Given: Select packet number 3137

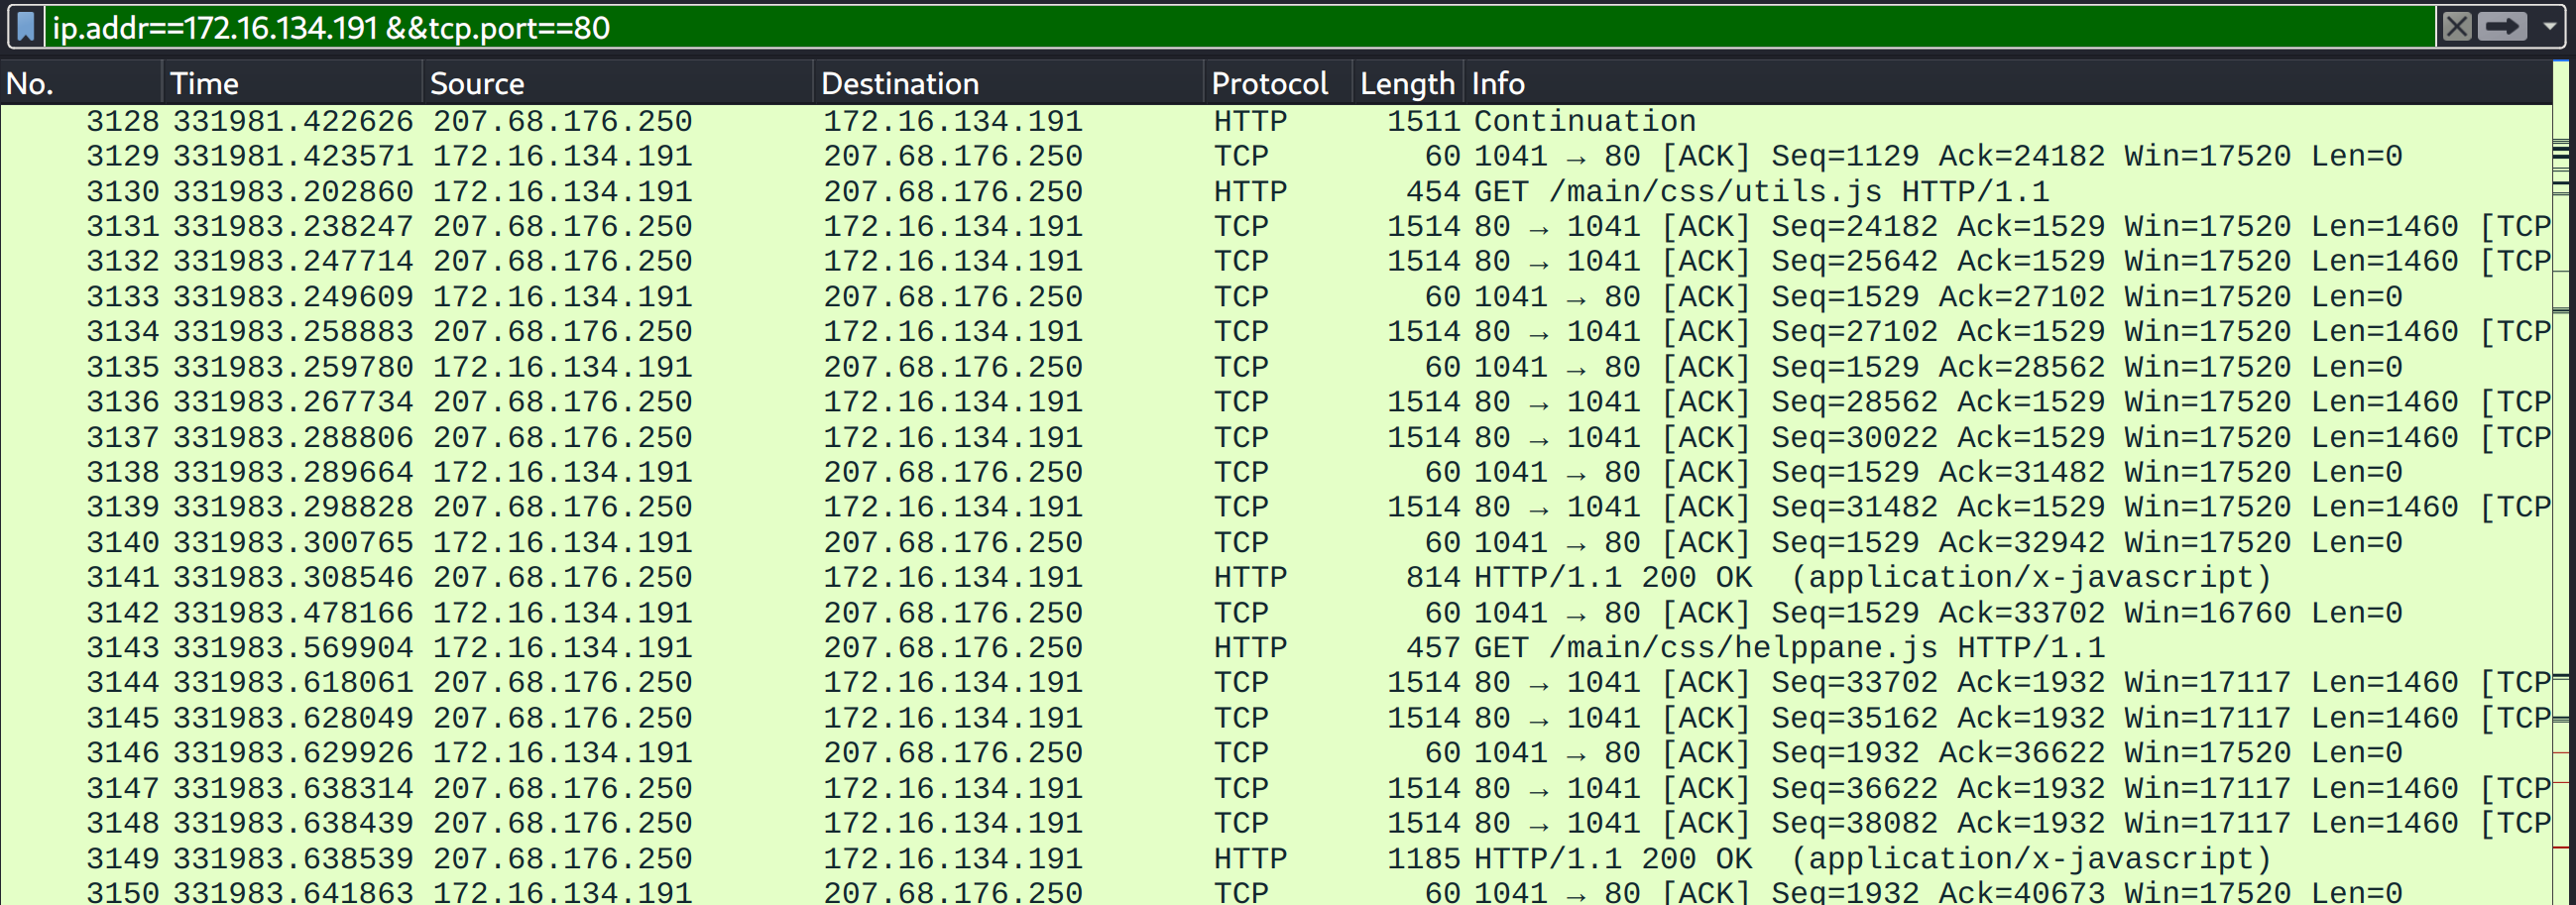Looking at the screenshot, I should [122, 437].
